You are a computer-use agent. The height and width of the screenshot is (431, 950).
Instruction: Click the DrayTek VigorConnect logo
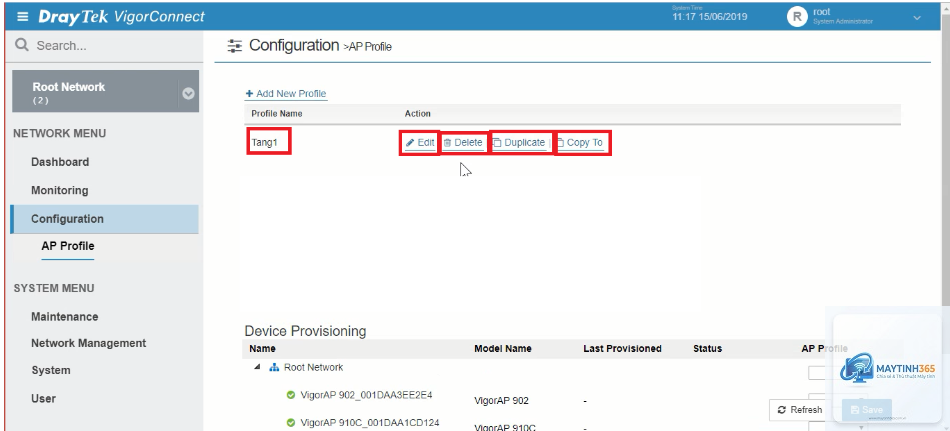pyautogui.click(x=122, y=16)
